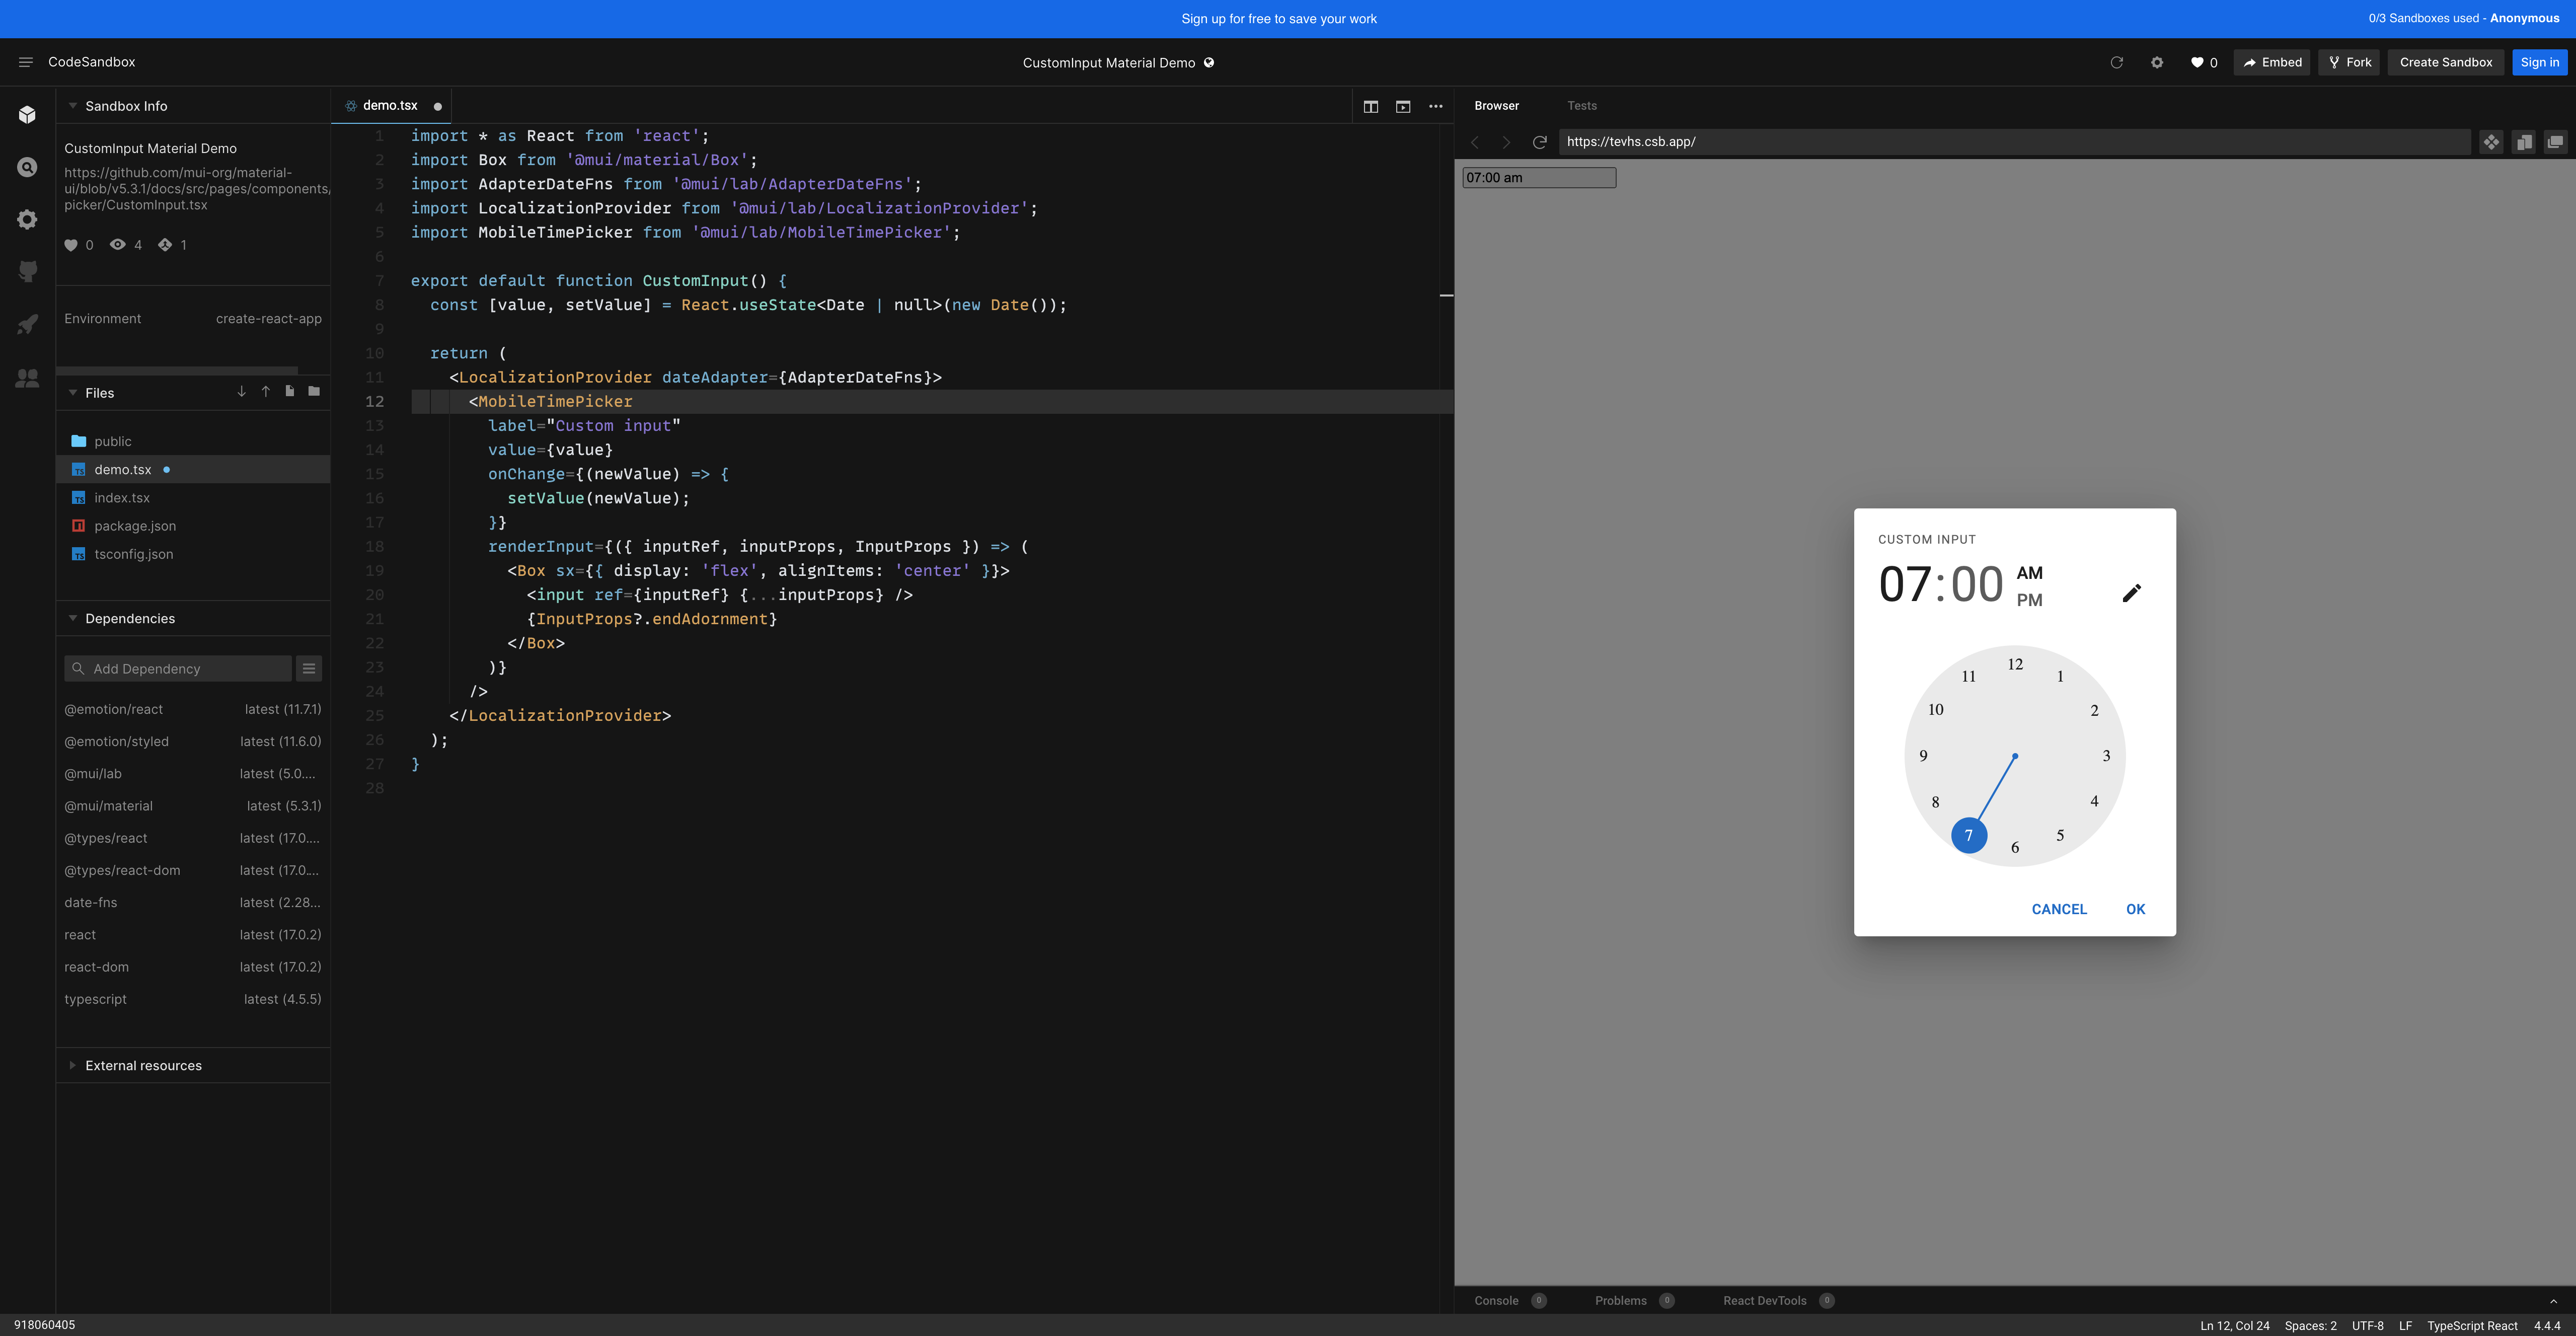Open the GitHub panel icon
2576x1336 pixels.
27,271
